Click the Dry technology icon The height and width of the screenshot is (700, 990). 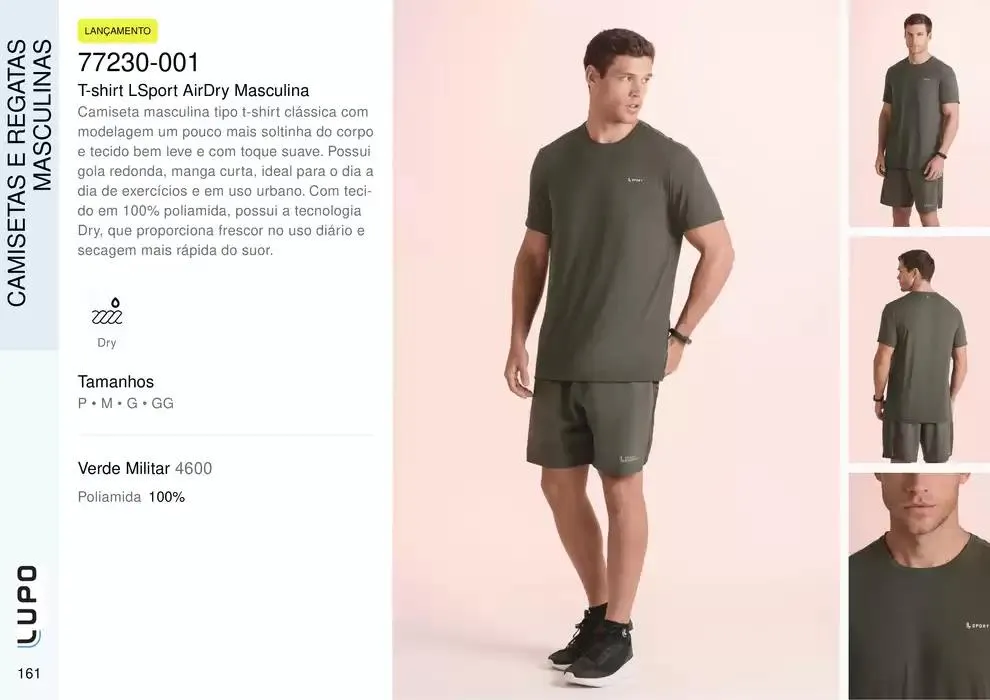click(x=107, y=311)
